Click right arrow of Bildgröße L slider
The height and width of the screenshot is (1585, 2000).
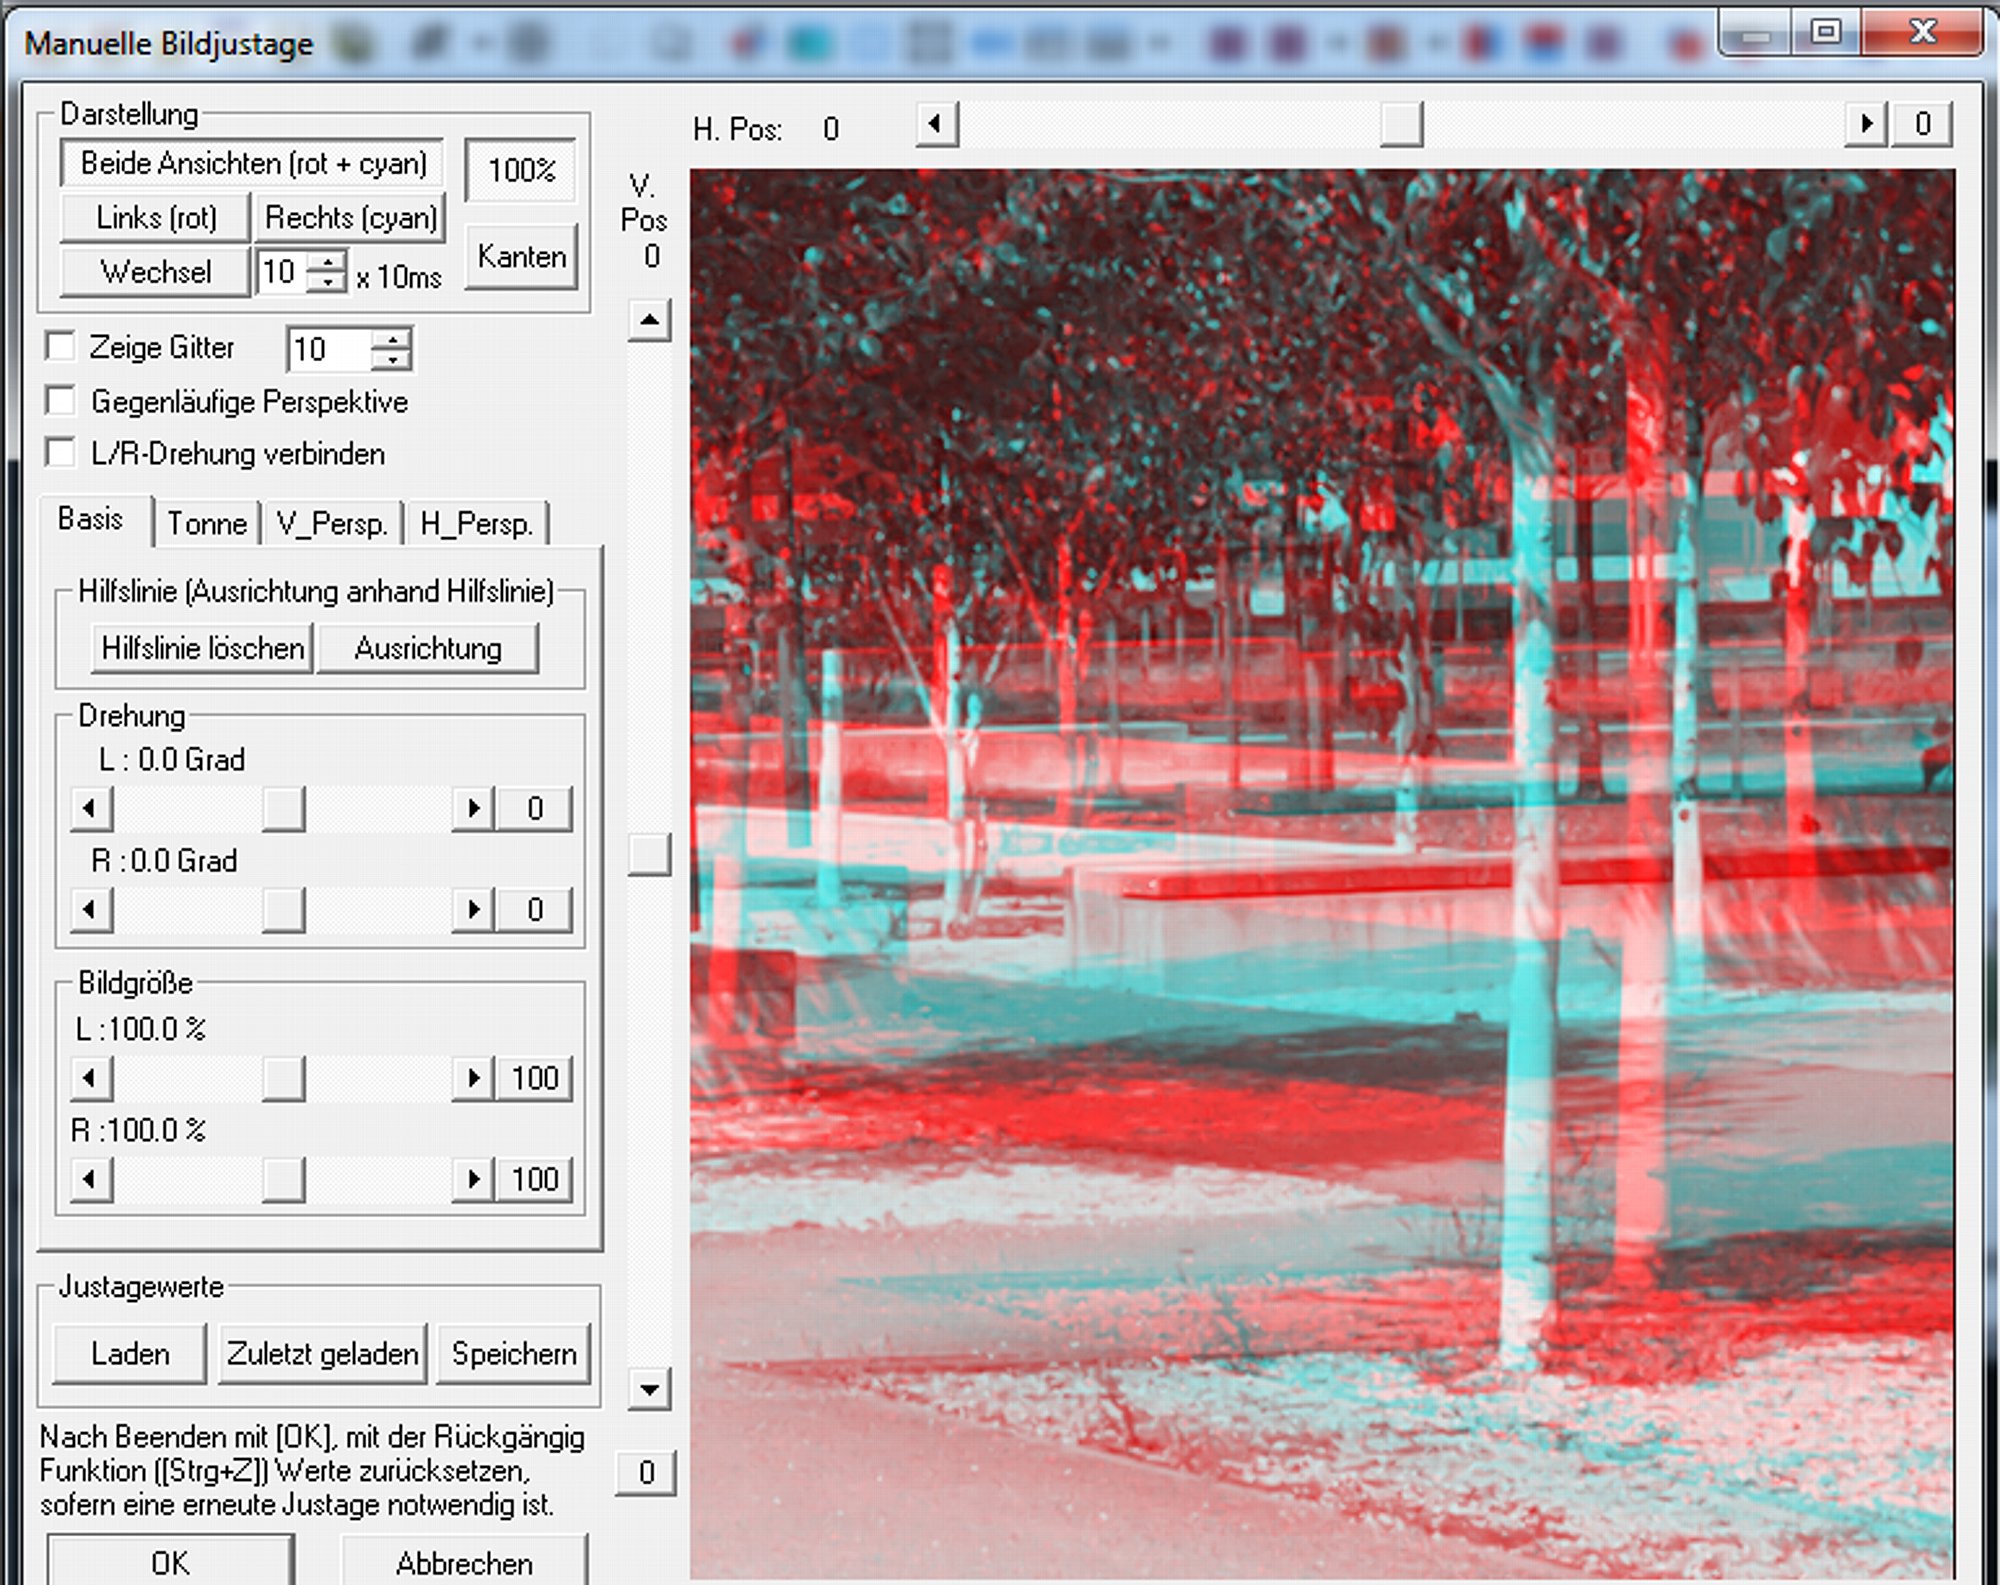[473, 1078]
